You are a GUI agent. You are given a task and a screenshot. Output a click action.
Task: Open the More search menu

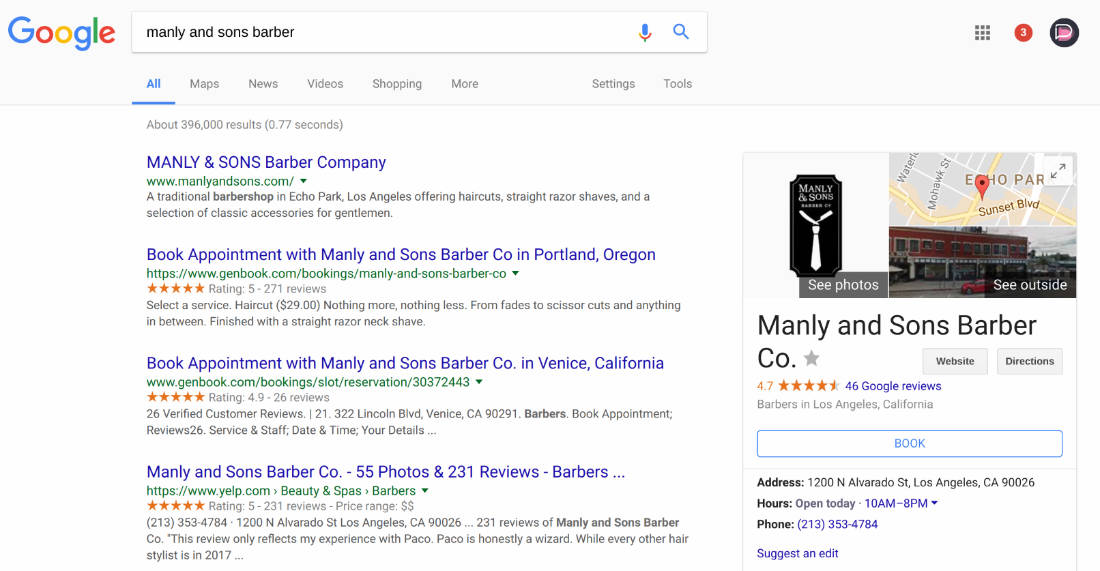464,84
